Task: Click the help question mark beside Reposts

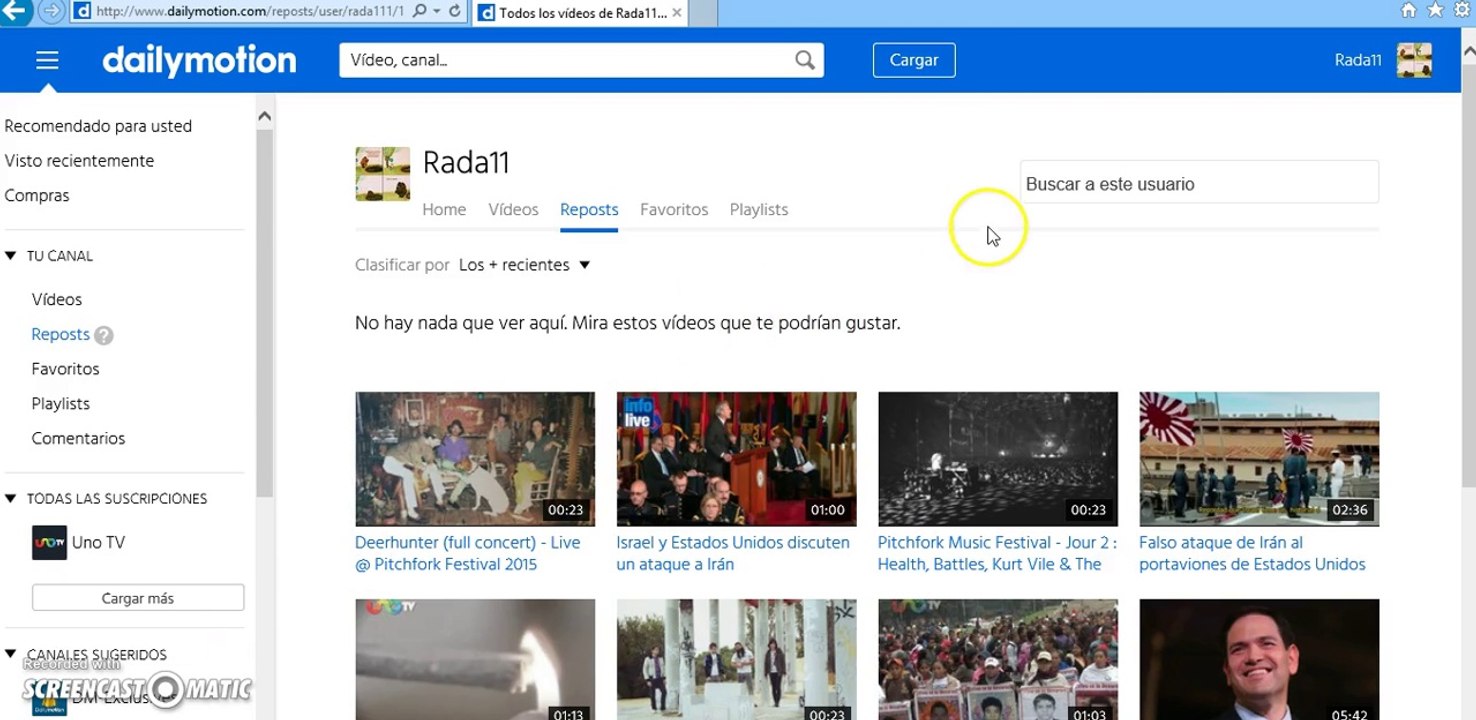Action: [104, 336]
